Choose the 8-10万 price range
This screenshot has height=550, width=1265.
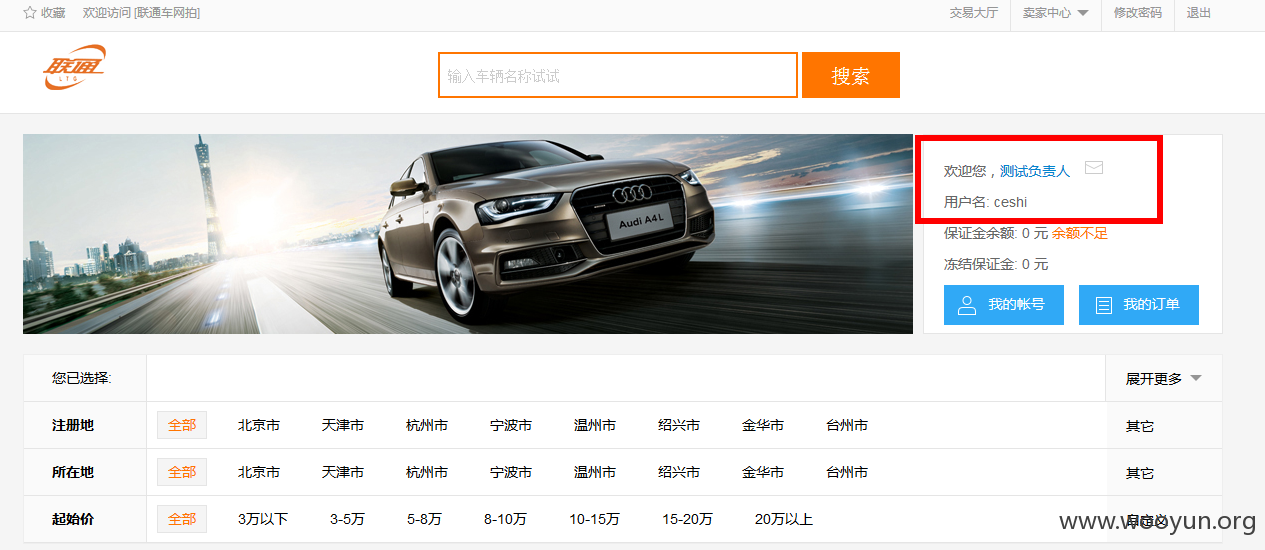(x=505, y=519)
